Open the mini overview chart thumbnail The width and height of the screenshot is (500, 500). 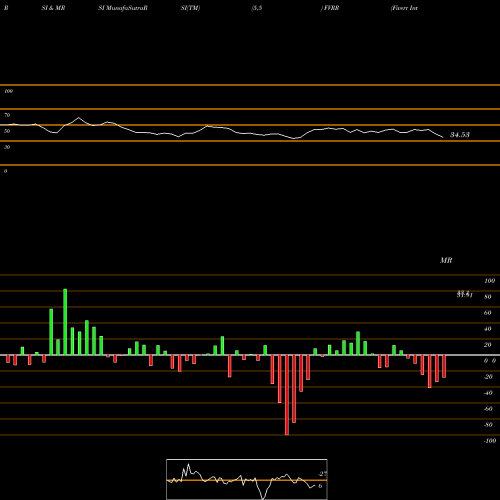[x=247, y=479]
